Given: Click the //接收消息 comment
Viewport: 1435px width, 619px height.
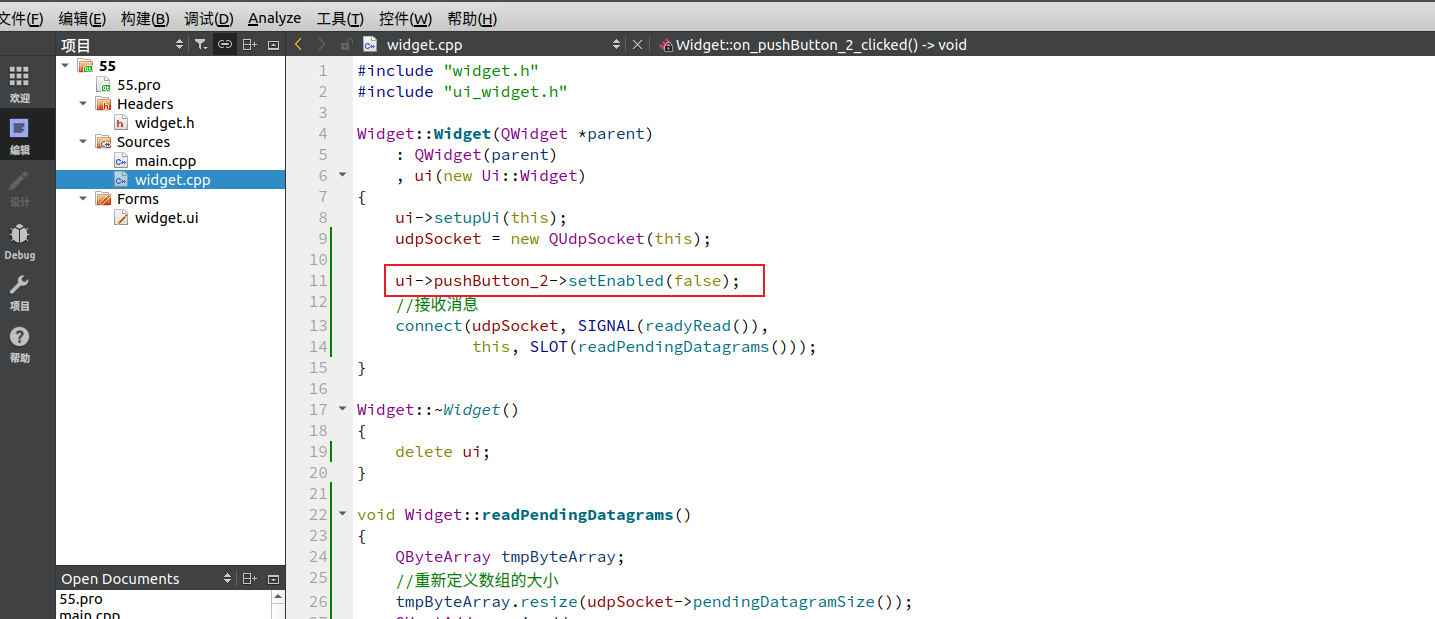Looking at the screenshot, I should point(436,304).
